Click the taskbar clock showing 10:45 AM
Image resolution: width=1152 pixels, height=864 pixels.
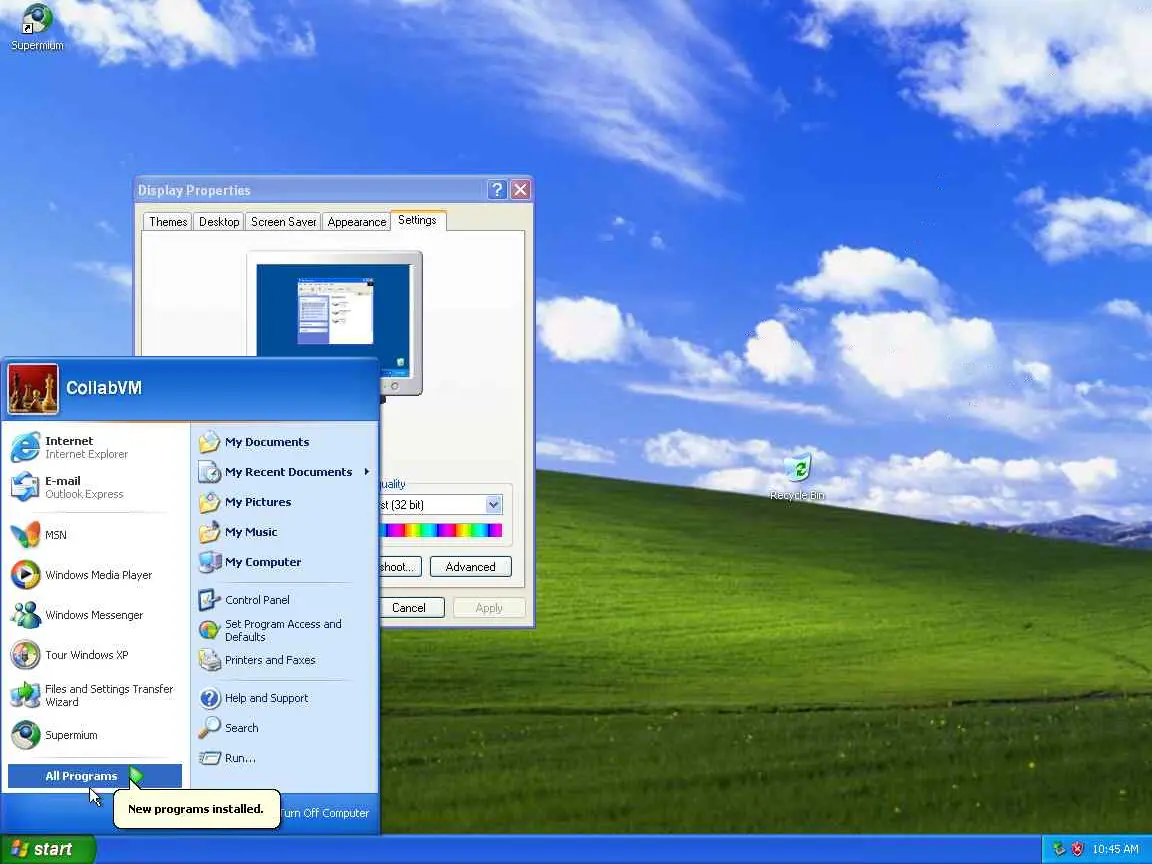(x=1115, y=849)
